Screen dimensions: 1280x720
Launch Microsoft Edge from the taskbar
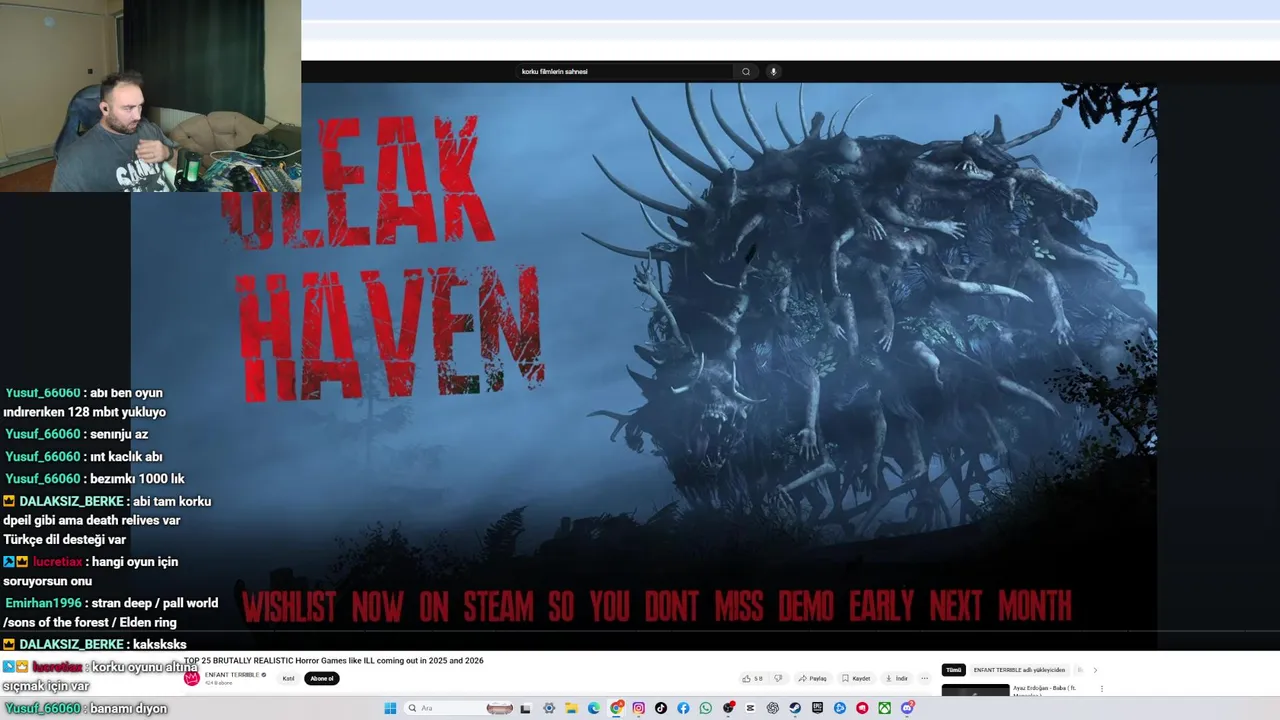[x=594, y=708]
